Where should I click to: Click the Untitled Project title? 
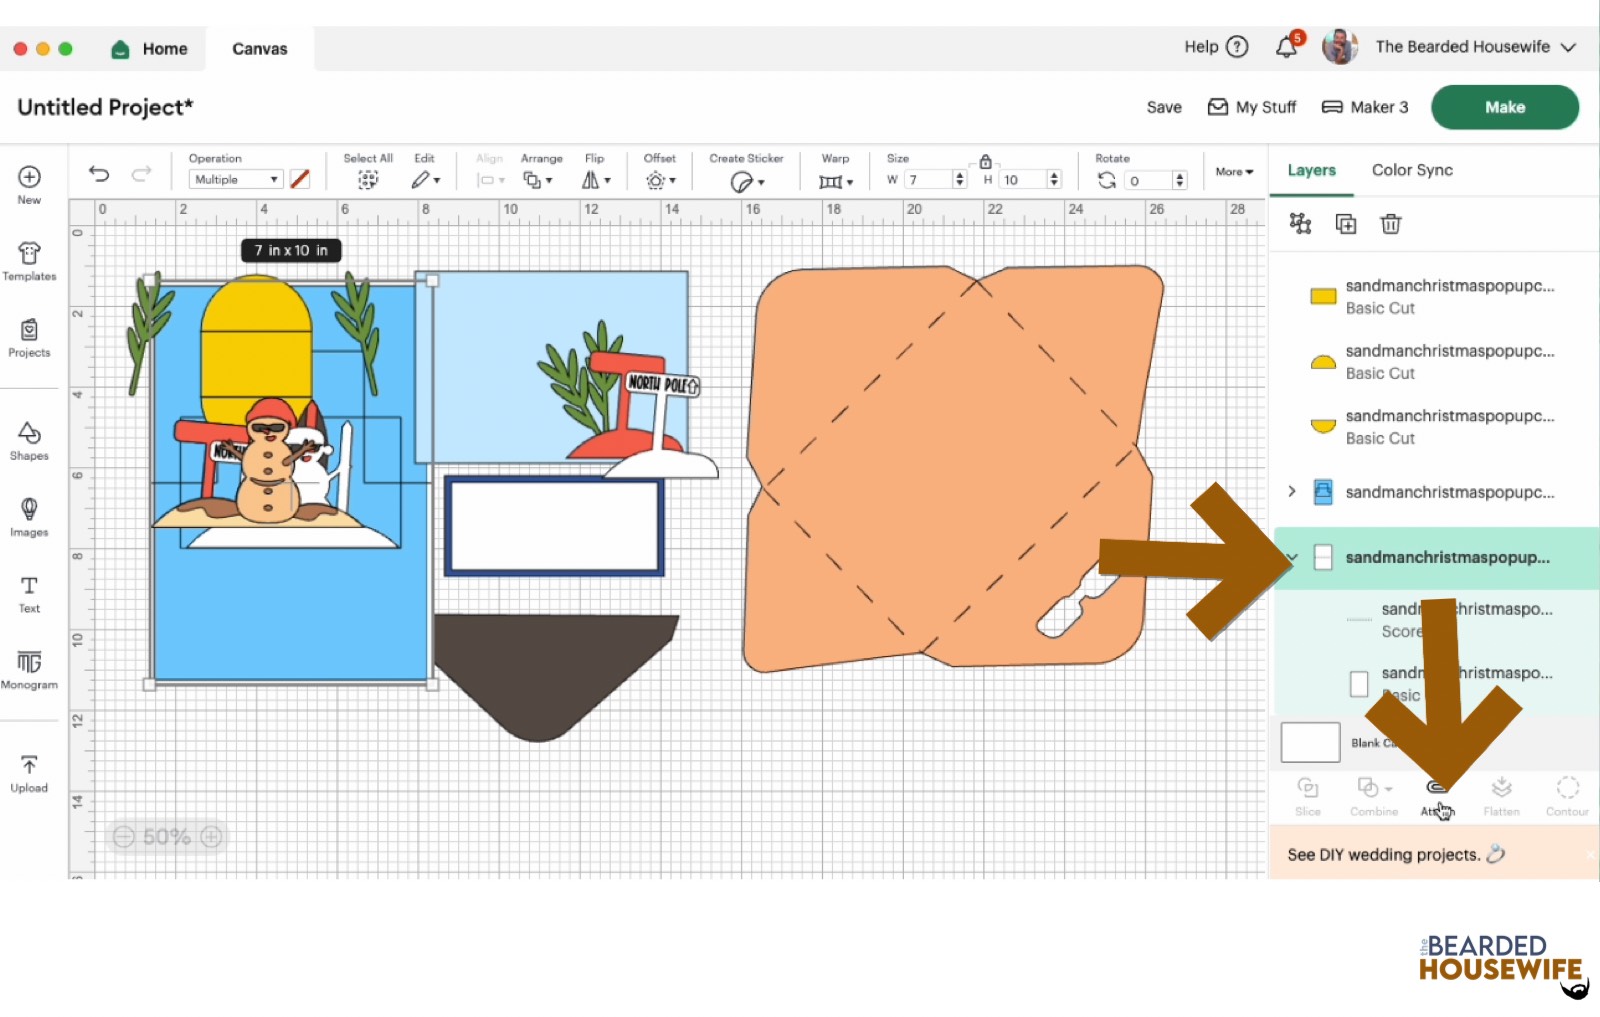[x=105, y=107]
